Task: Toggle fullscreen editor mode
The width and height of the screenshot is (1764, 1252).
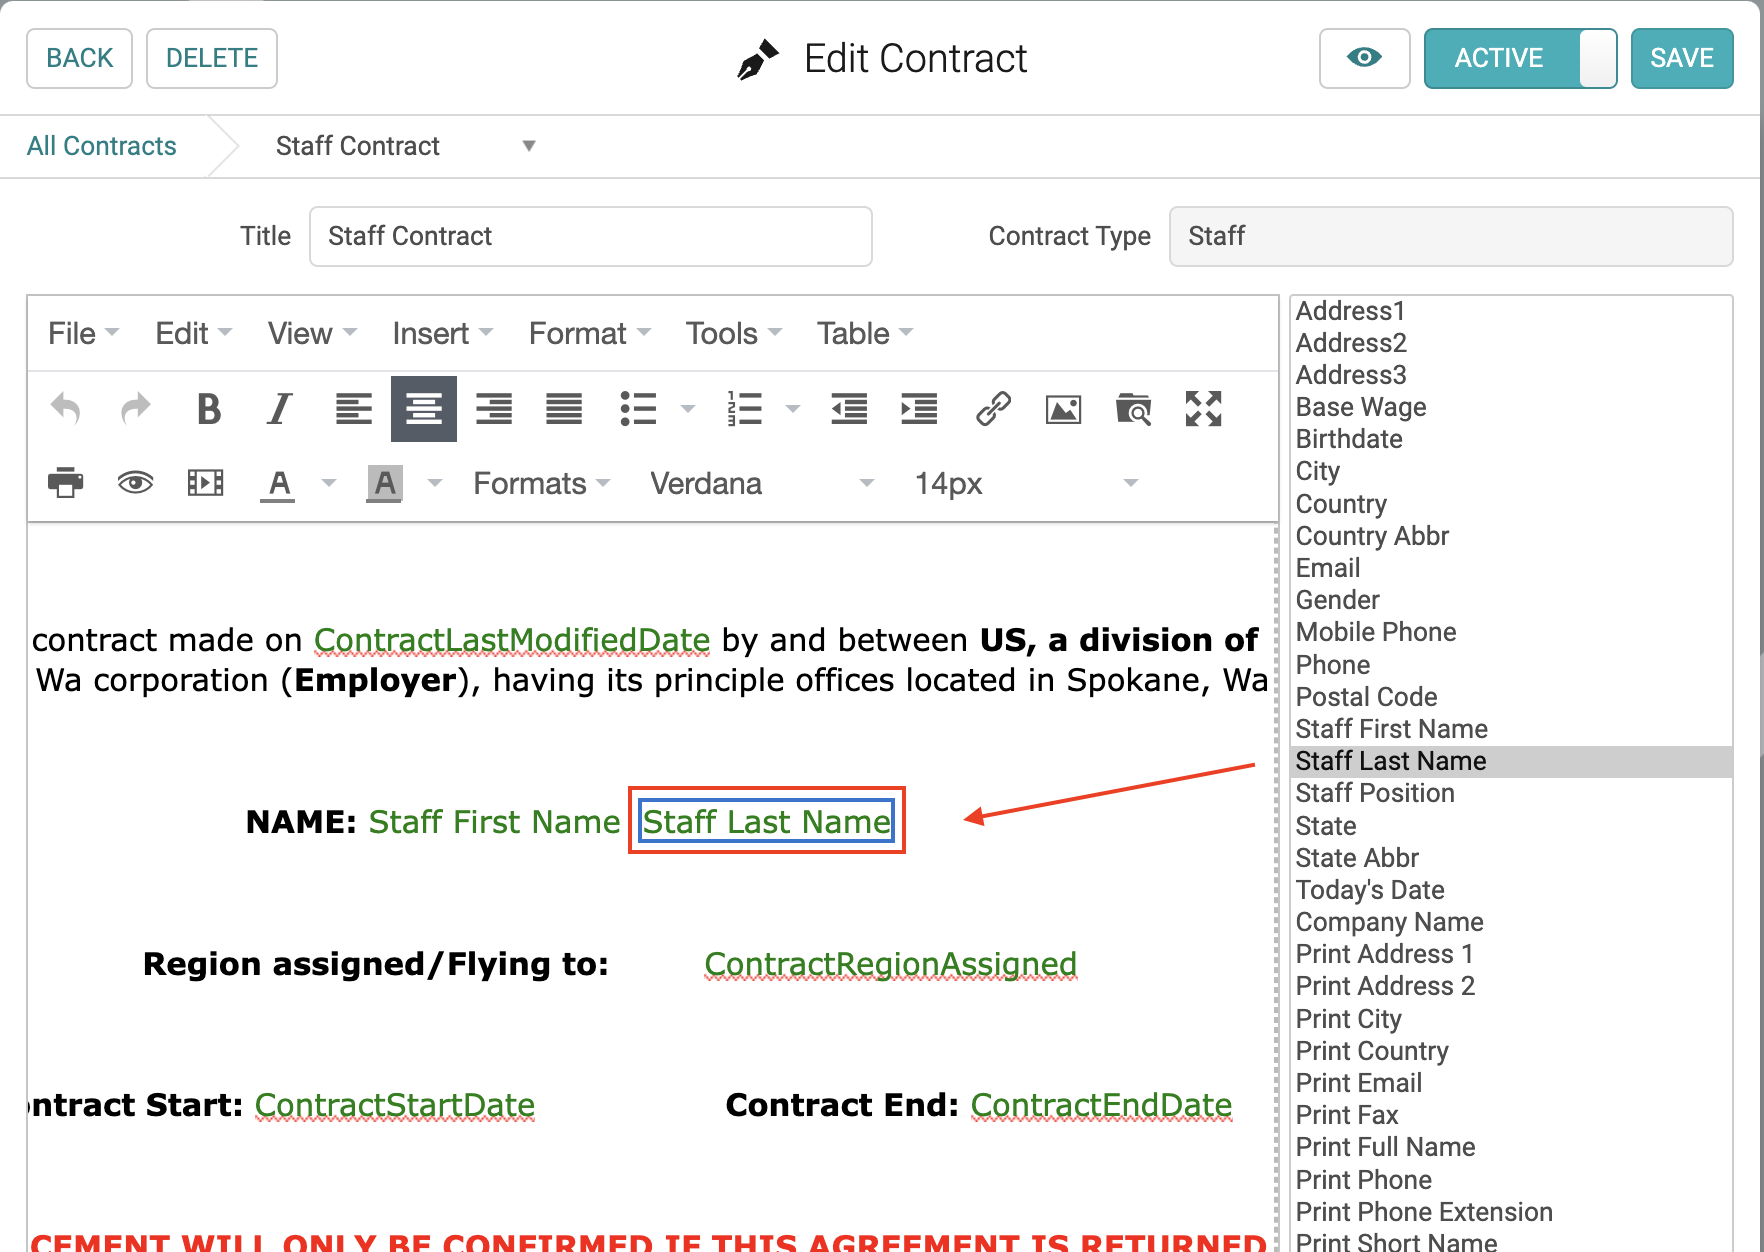Action: pos(1203,408)
